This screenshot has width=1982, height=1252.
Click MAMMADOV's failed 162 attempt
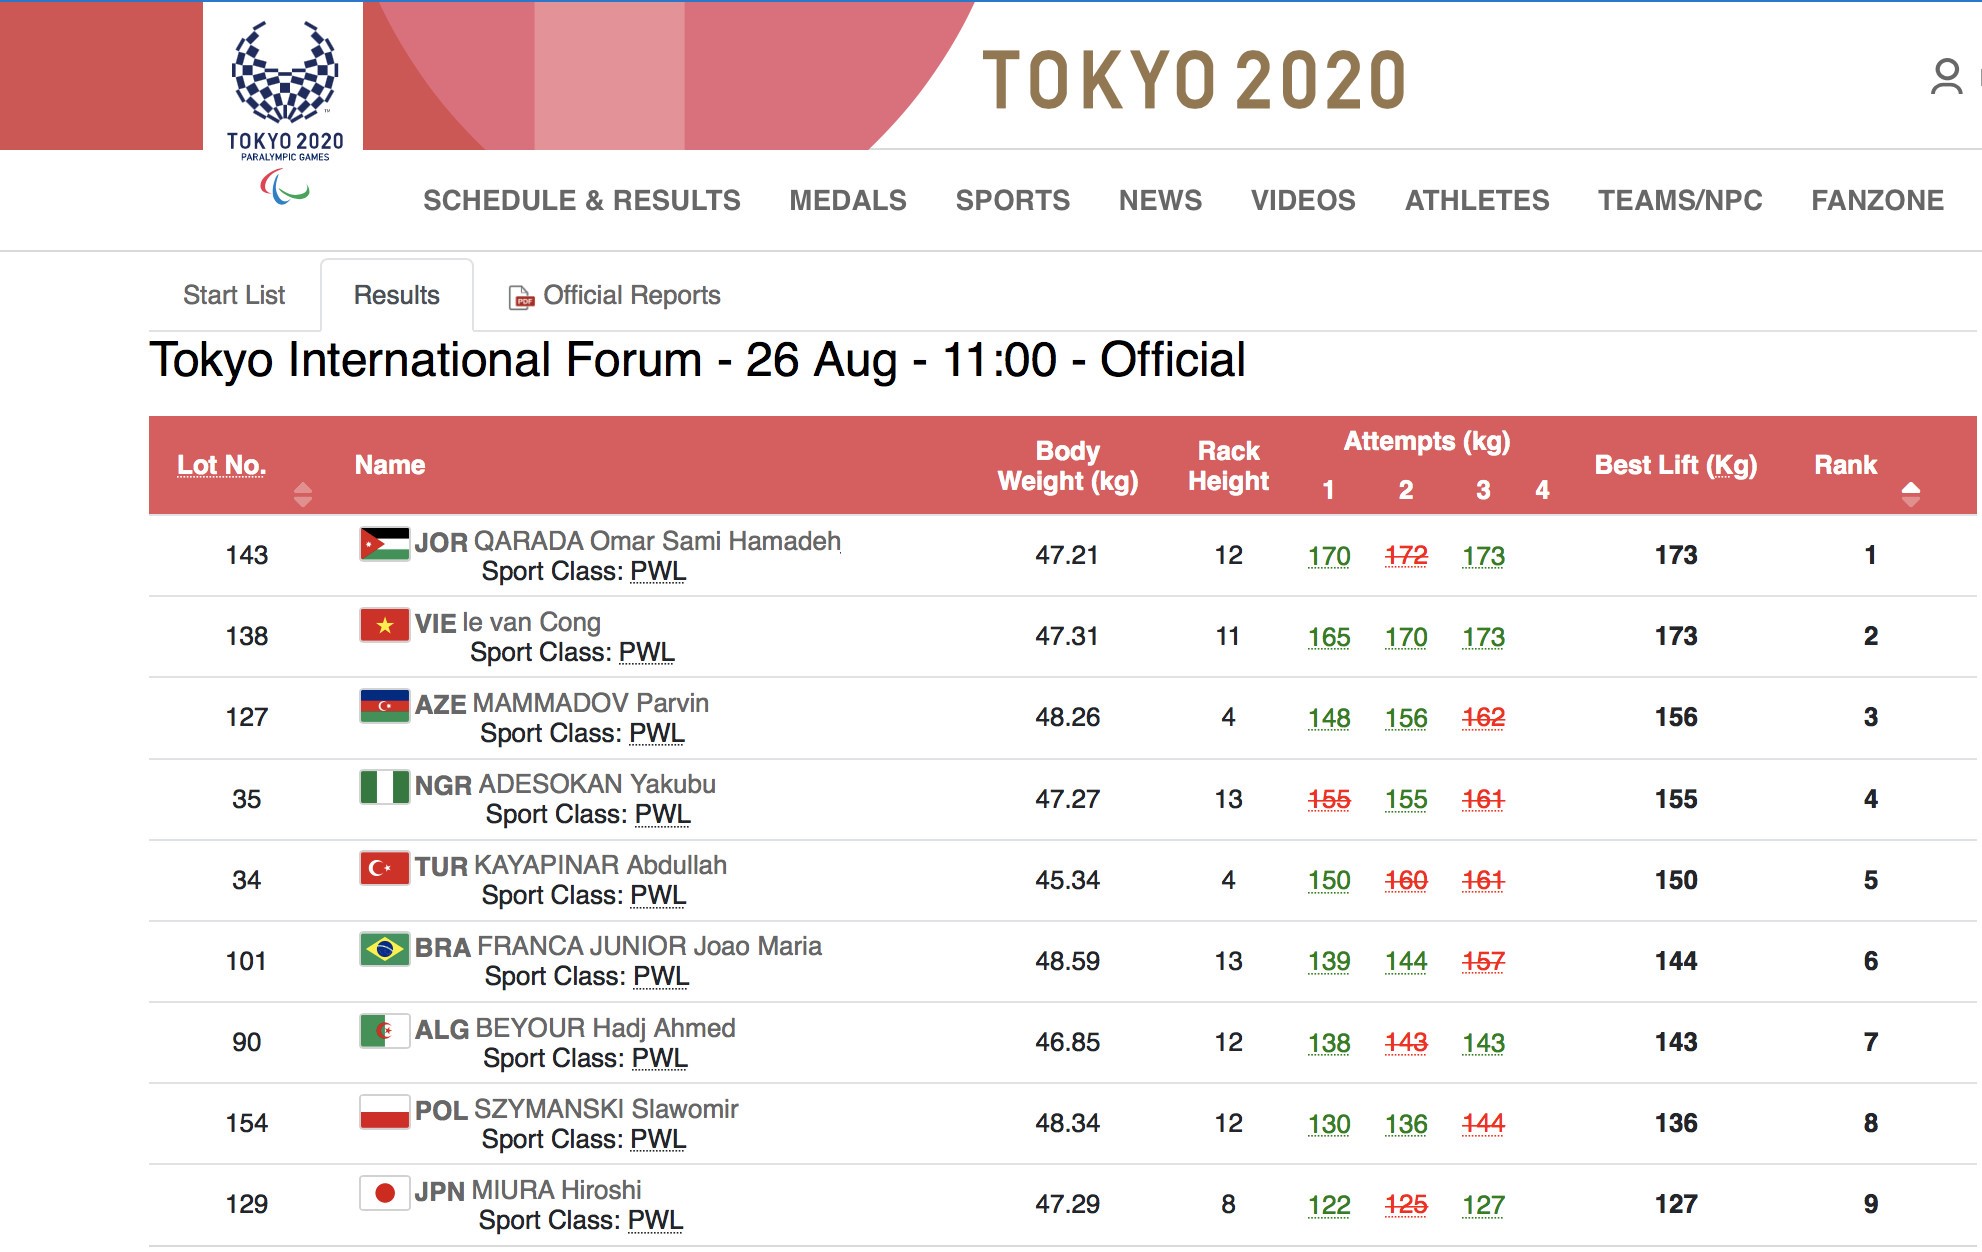click(x=1483, y=717)
